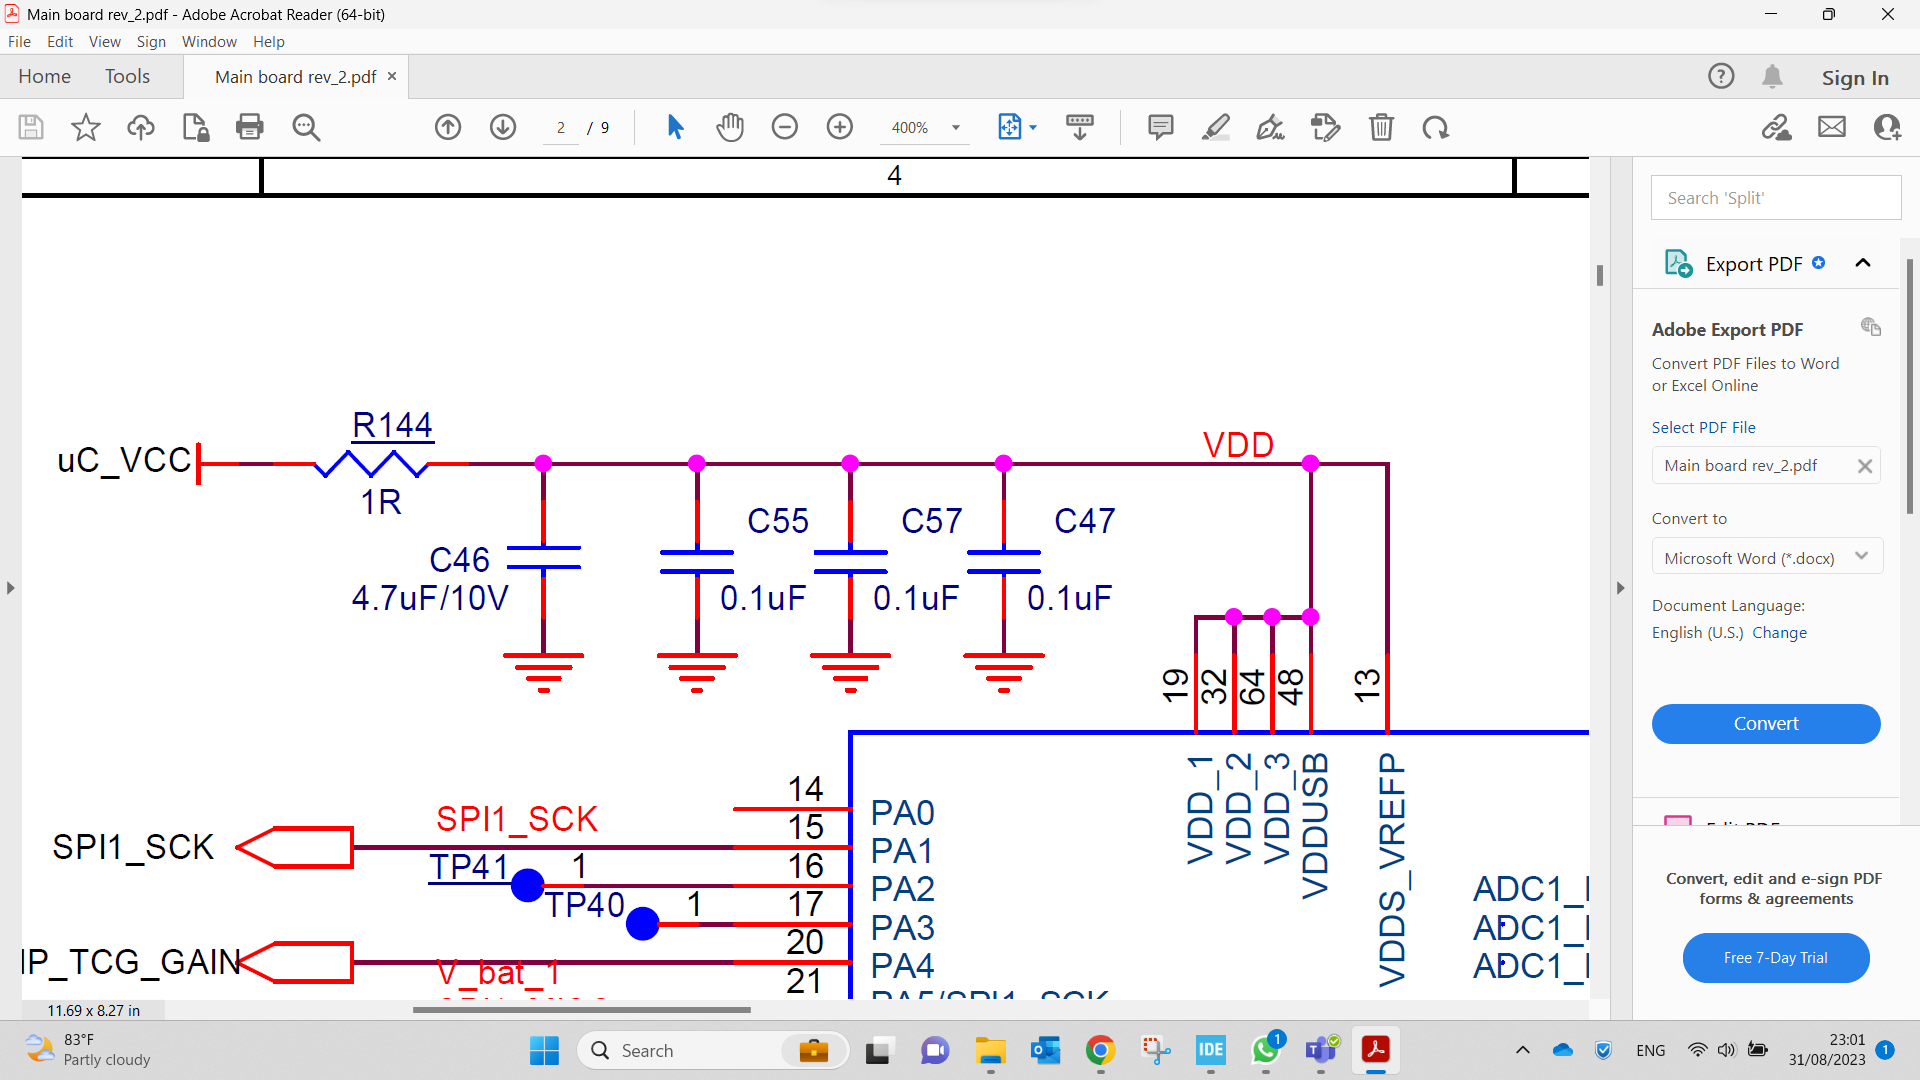Click Change for document language

coord(1780,632)
